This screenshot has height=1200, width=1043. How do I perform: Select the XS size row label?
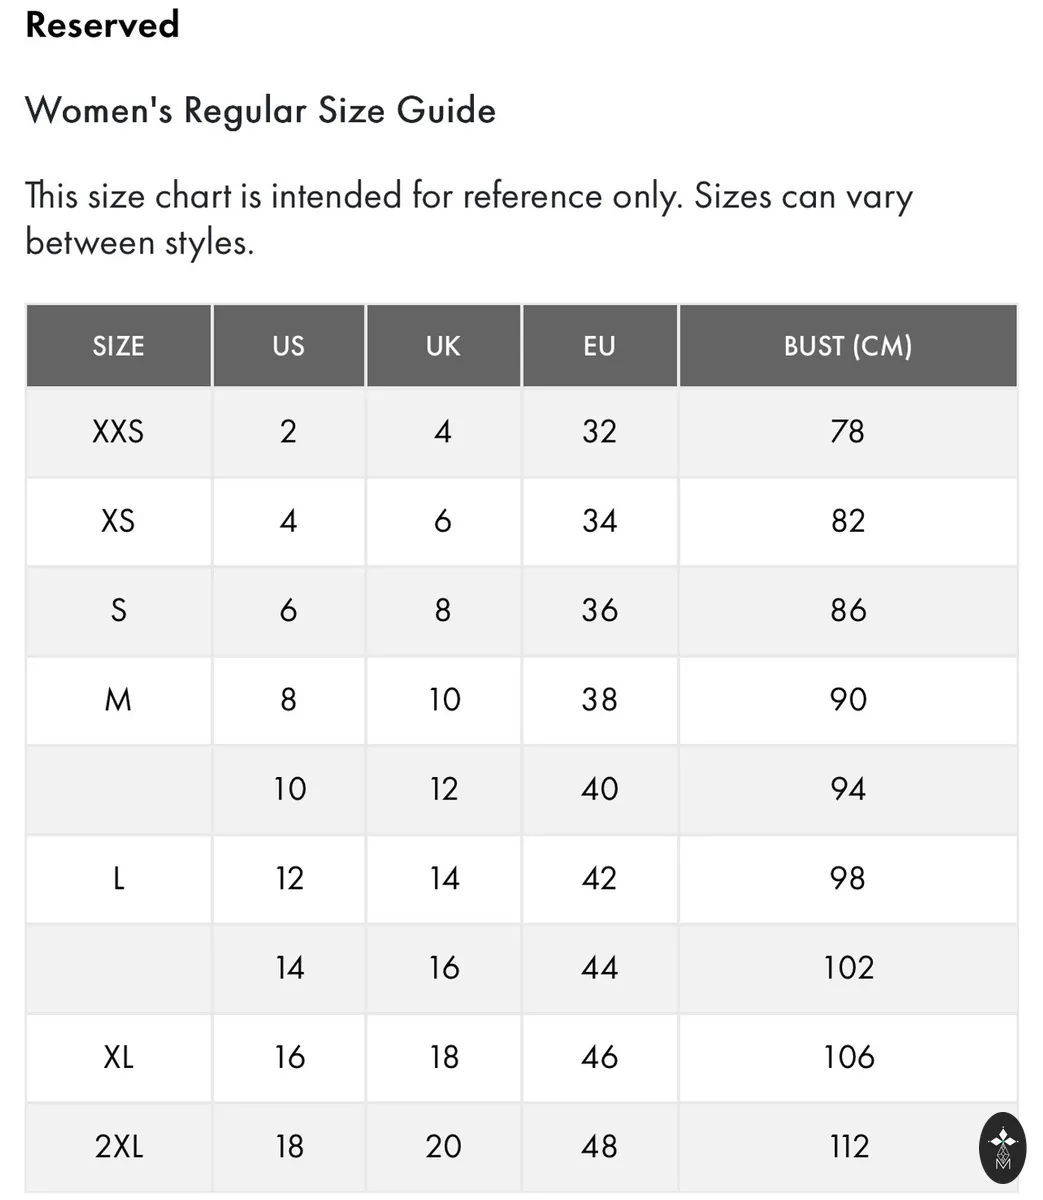[x=119, y=521]
